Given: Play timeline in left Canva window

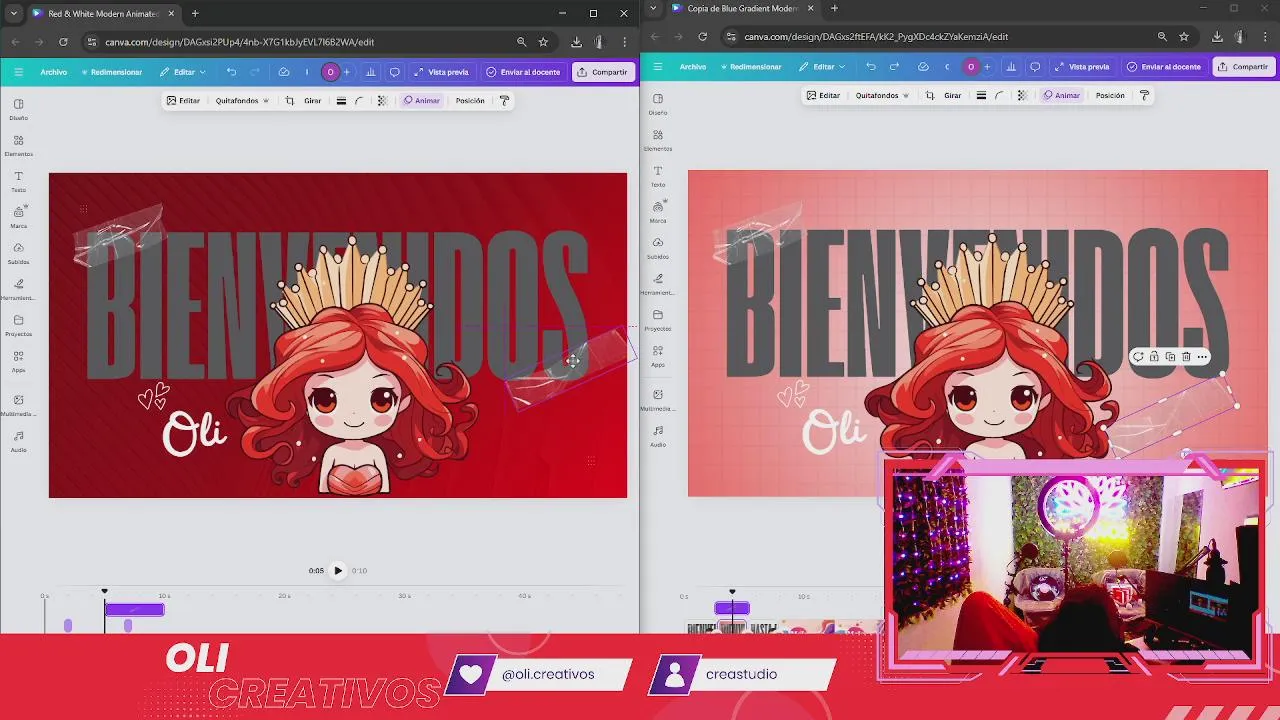Looking at the screenshot, I should coord(338,571).
